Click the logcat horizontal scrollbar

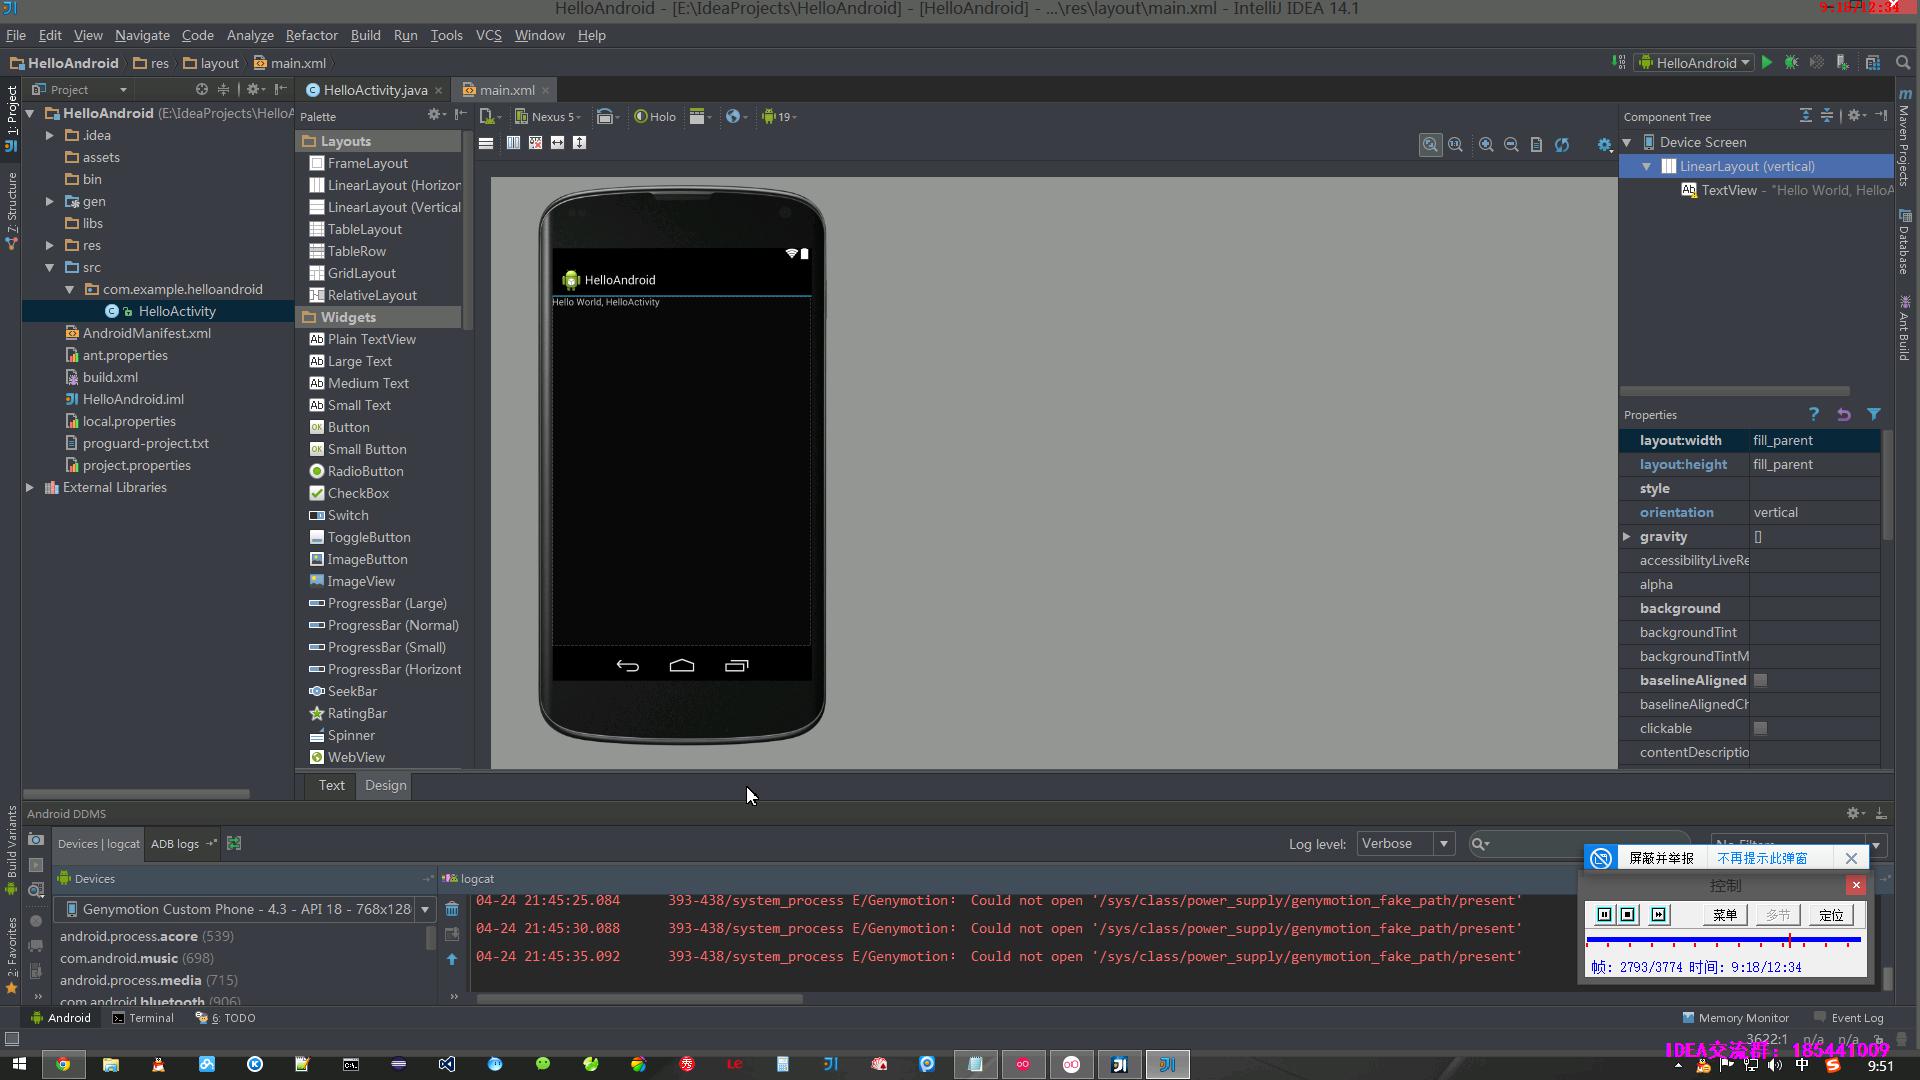tap(640, 998)
